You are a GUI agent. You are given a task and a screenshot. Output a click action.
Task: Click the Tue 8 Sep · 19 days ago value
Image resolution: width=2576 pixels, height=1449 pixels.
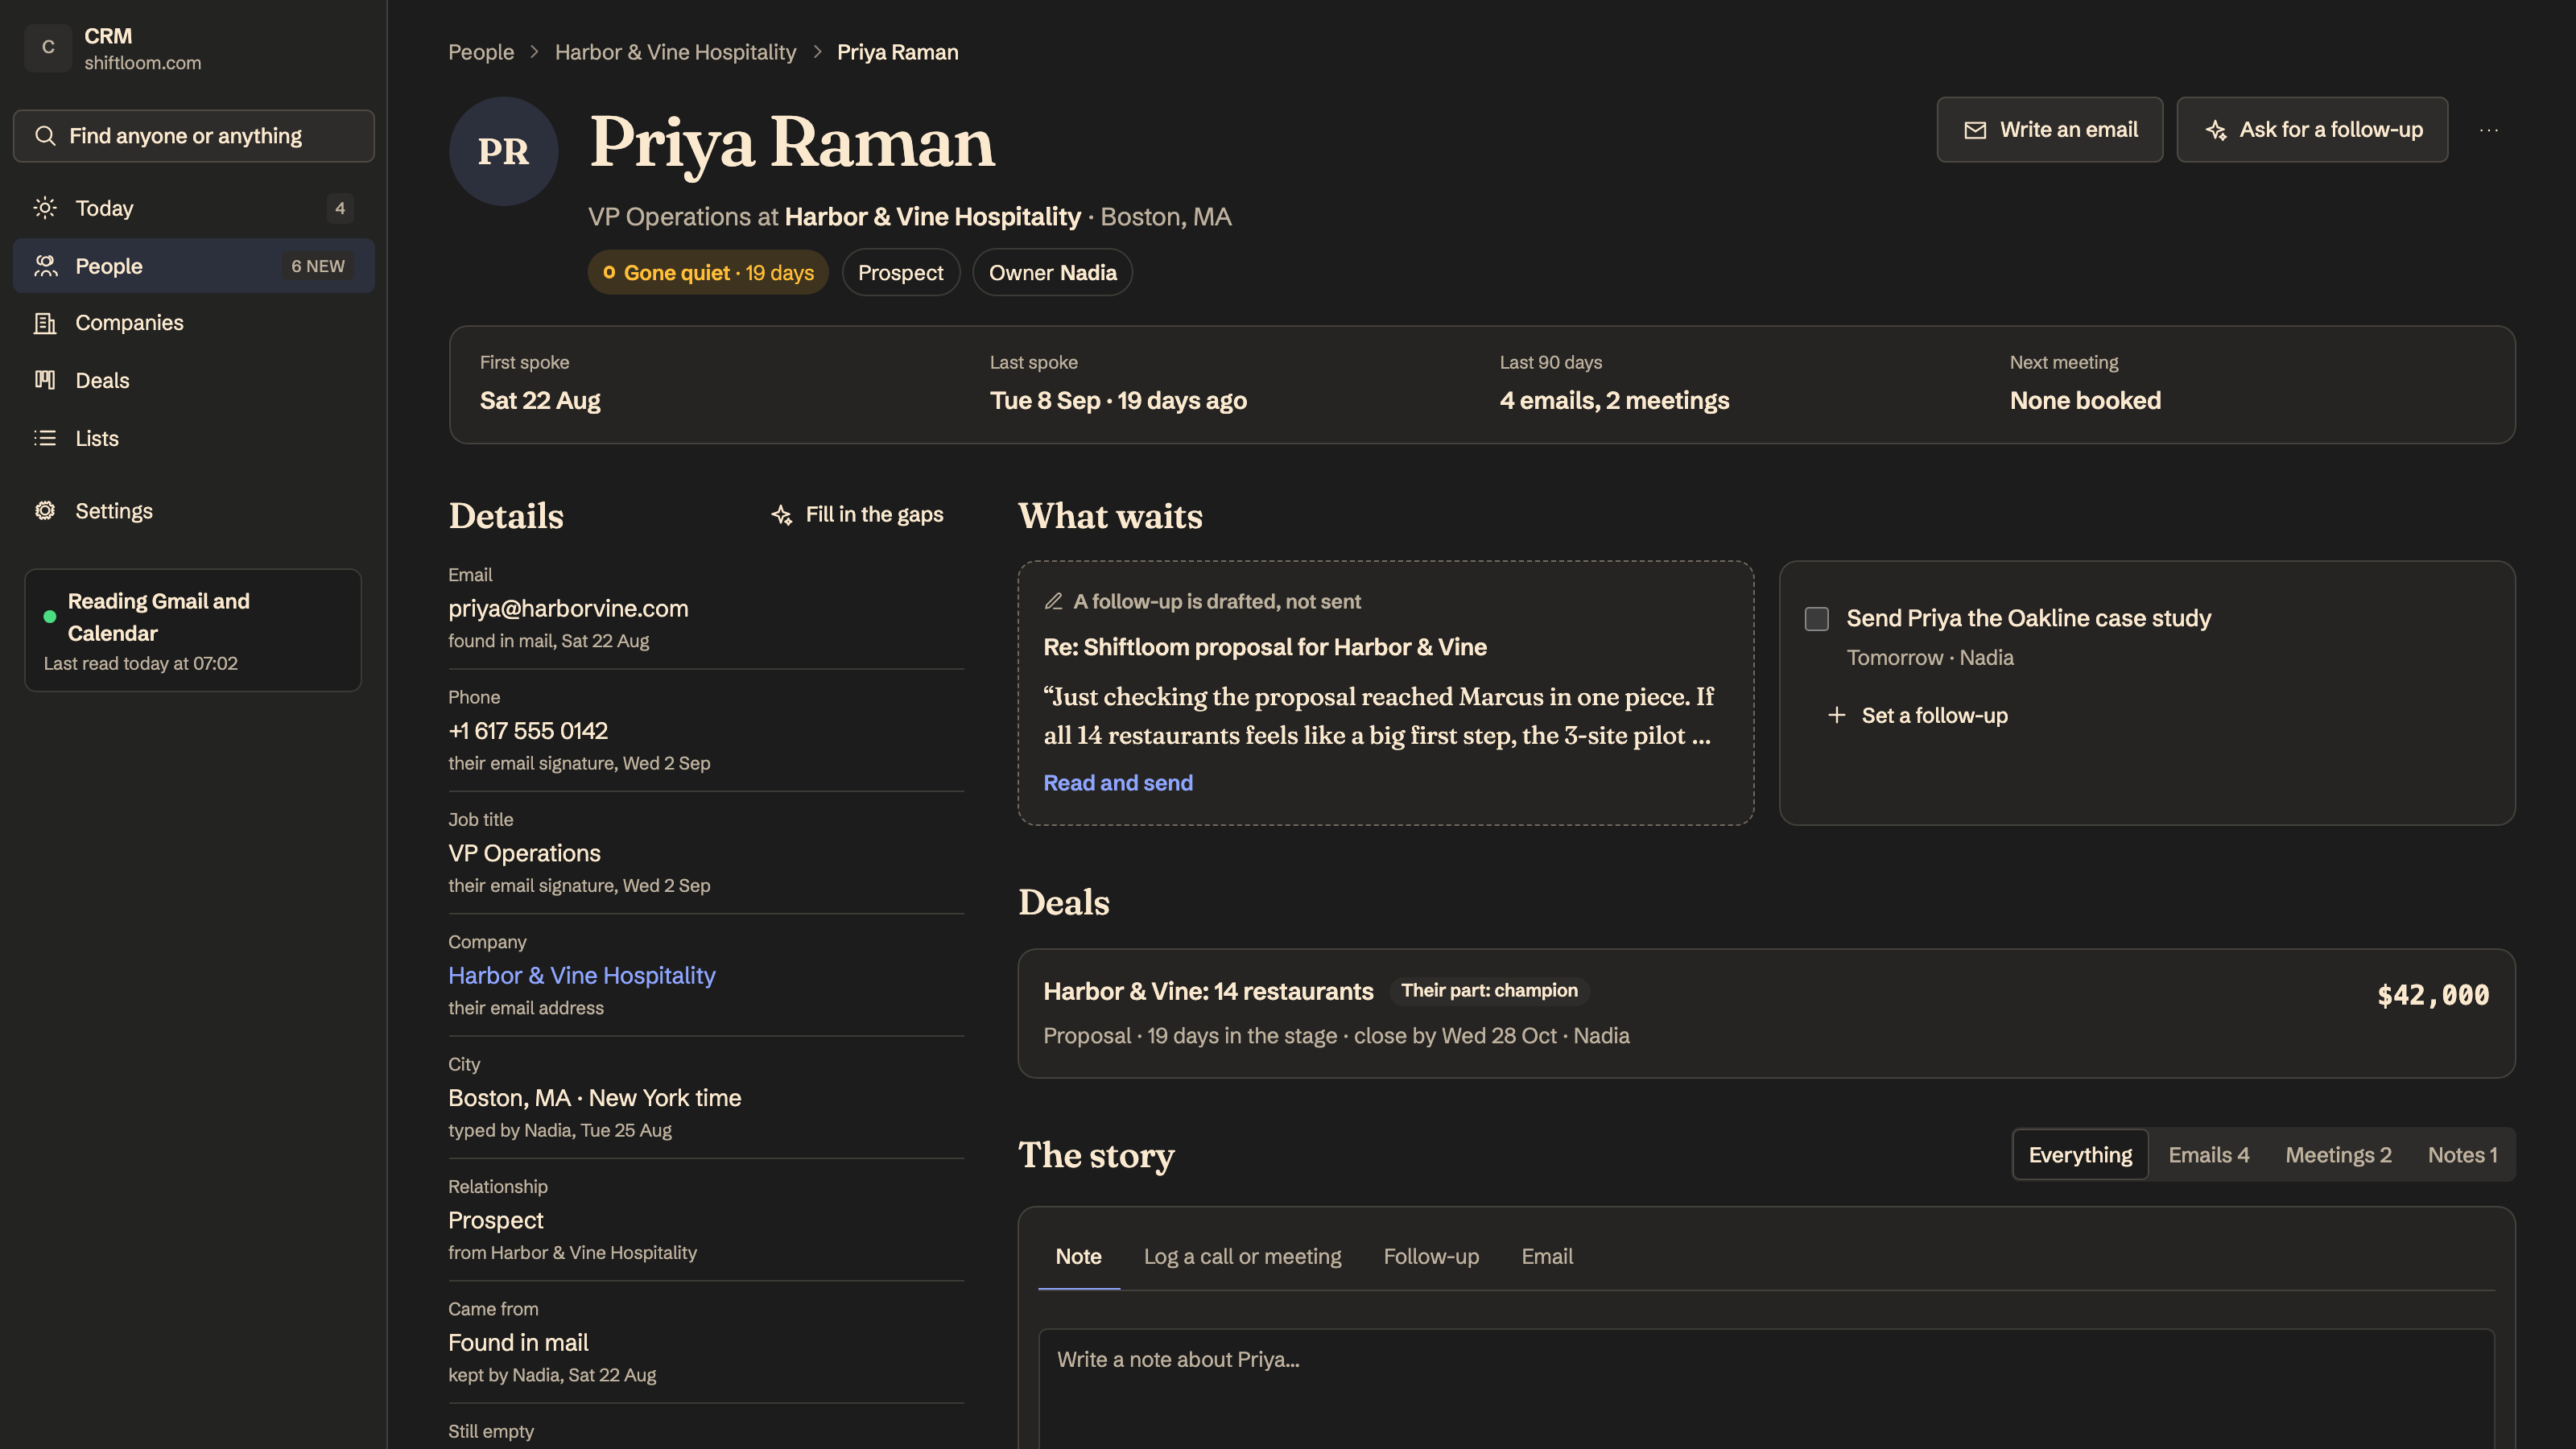[x=1118, y=401]
